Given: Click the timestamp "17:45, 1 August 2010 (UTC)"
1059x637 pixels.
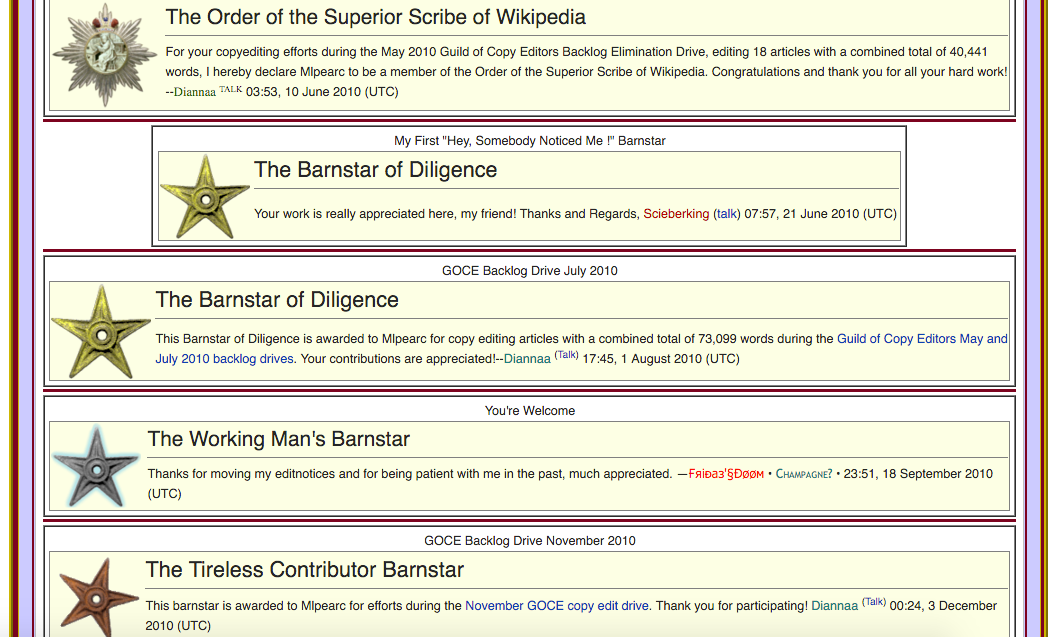Looking at the screenshot, I should tap(661, 359).
